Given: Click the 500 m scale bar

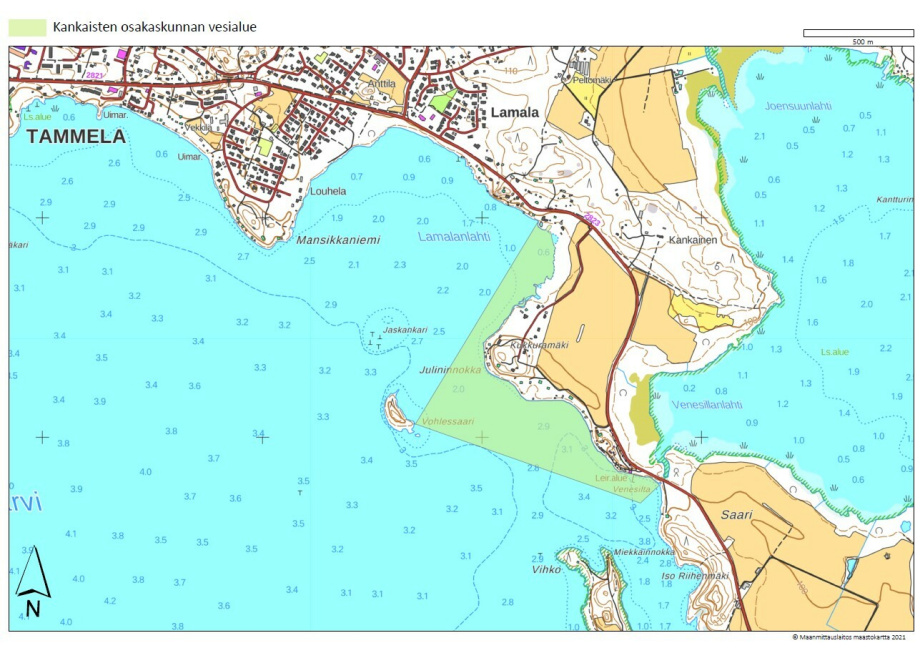Looking at the screenshot, I should [859, 33].
